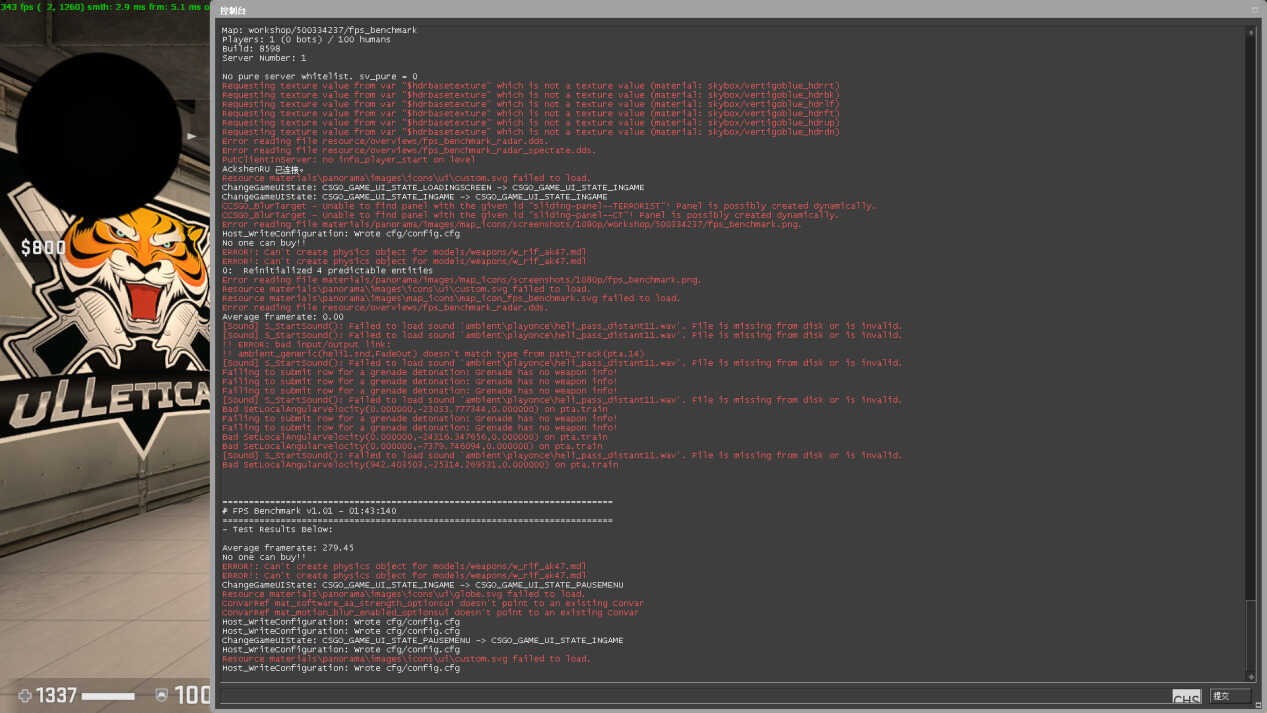Screen dimensions: 1267x713
Task: Click '0: Reinitialized 4 predictable entities'
Action: pos(327,270)
